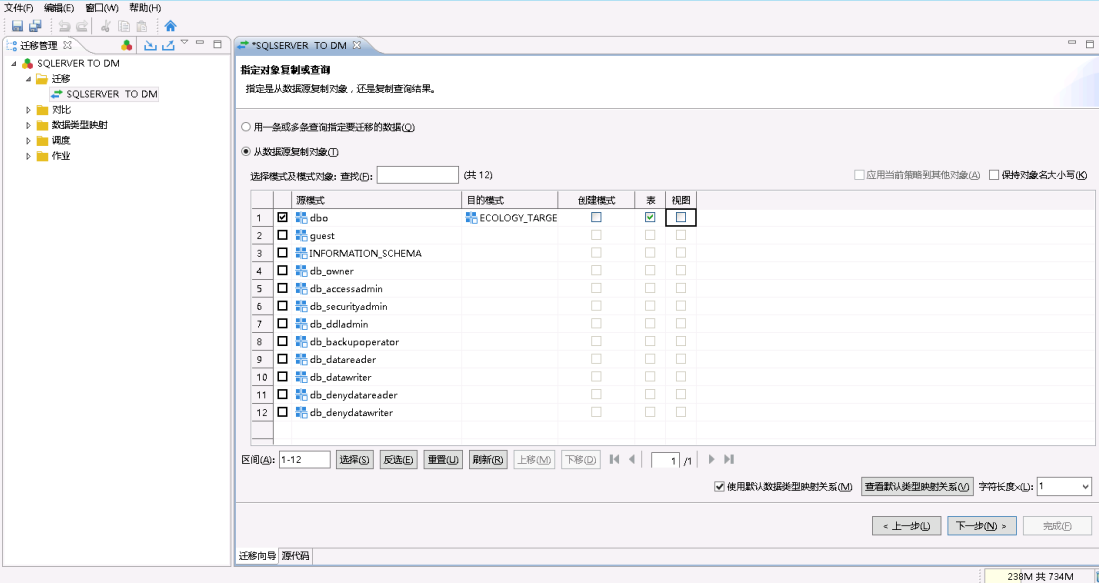Viewport: 1099px width, 583px height.
Task: Click the 上一步 back button
Action: point(906,526)
